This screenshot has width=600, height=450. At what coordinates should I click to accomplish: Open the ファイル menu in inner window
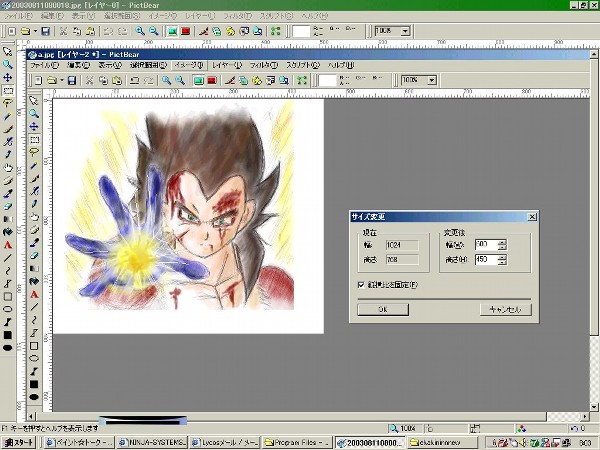(x=44, y=65)
